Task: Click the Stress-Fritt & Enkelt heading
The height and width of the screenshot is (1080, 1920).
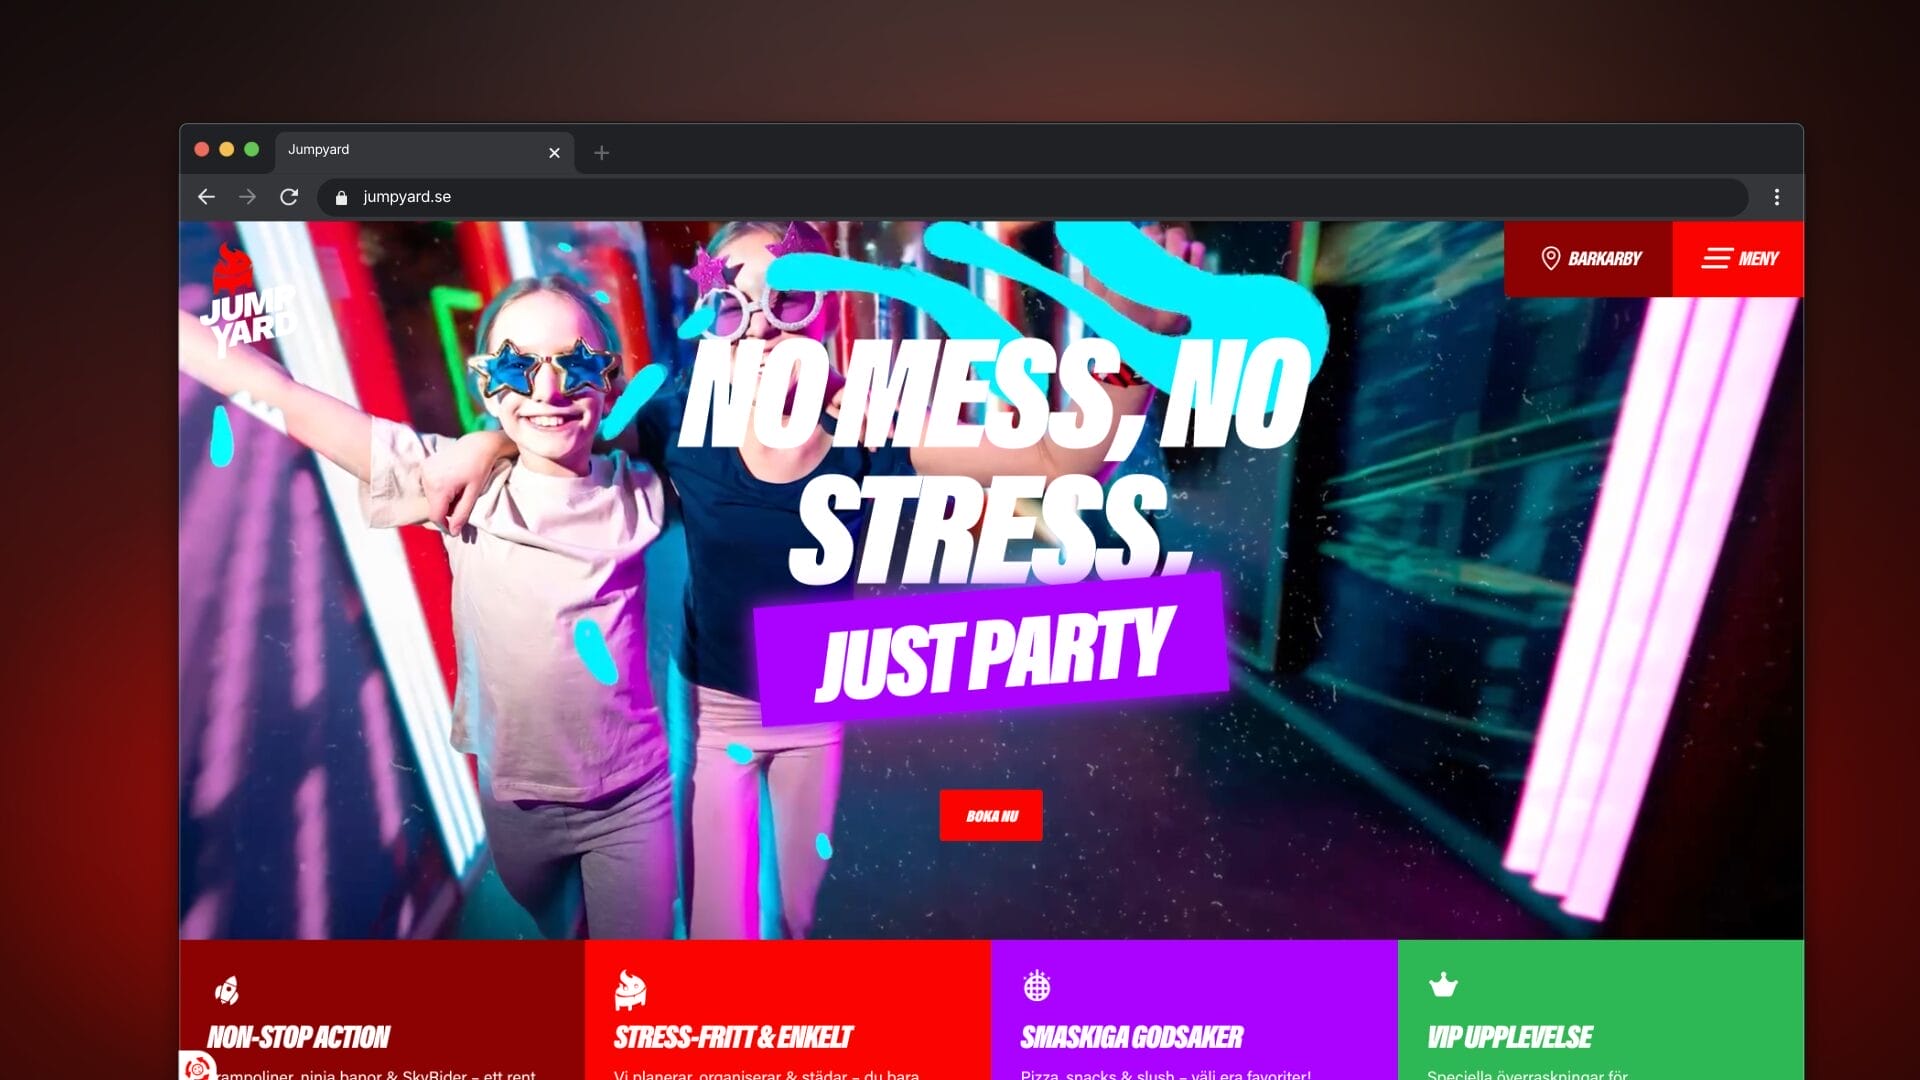Action: 733,1037
